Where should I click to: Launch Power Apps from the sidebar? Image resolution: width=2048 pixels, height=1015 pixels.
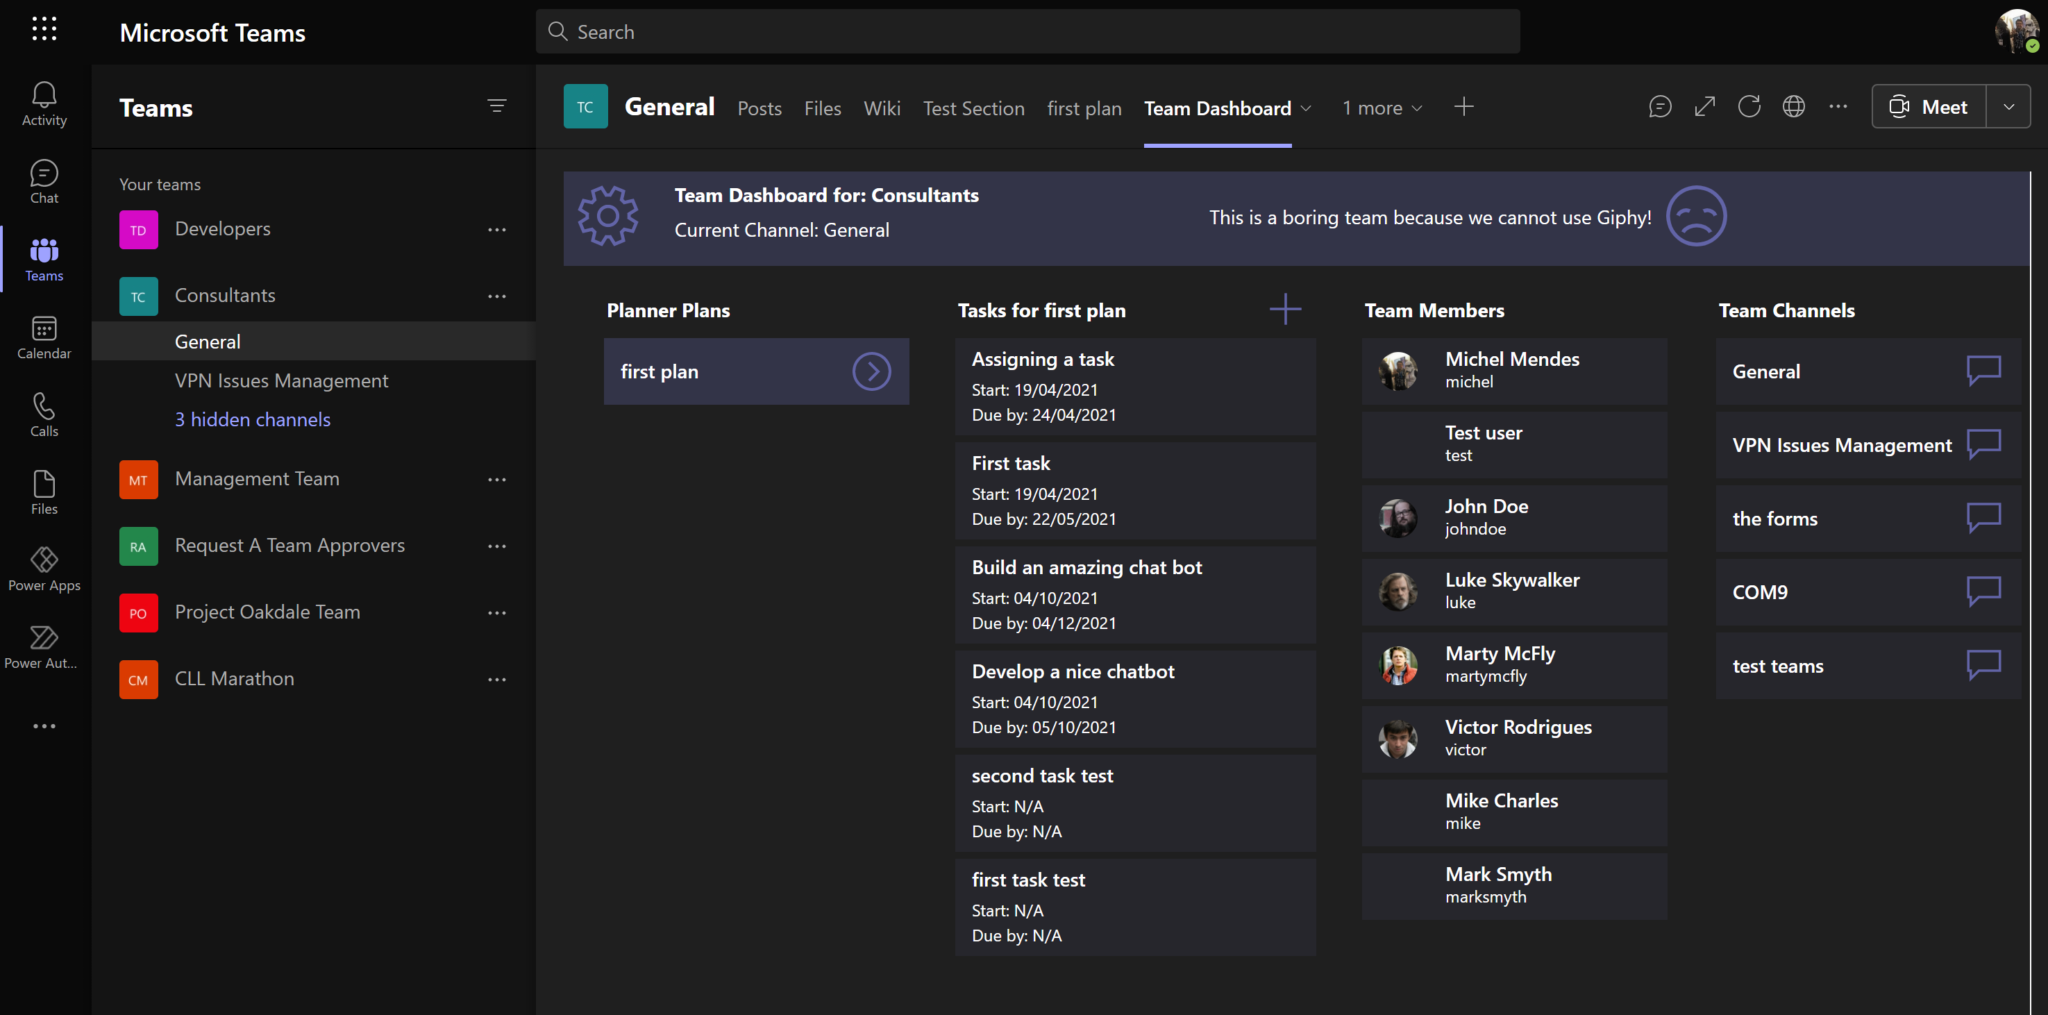click(x=44, y=567)
